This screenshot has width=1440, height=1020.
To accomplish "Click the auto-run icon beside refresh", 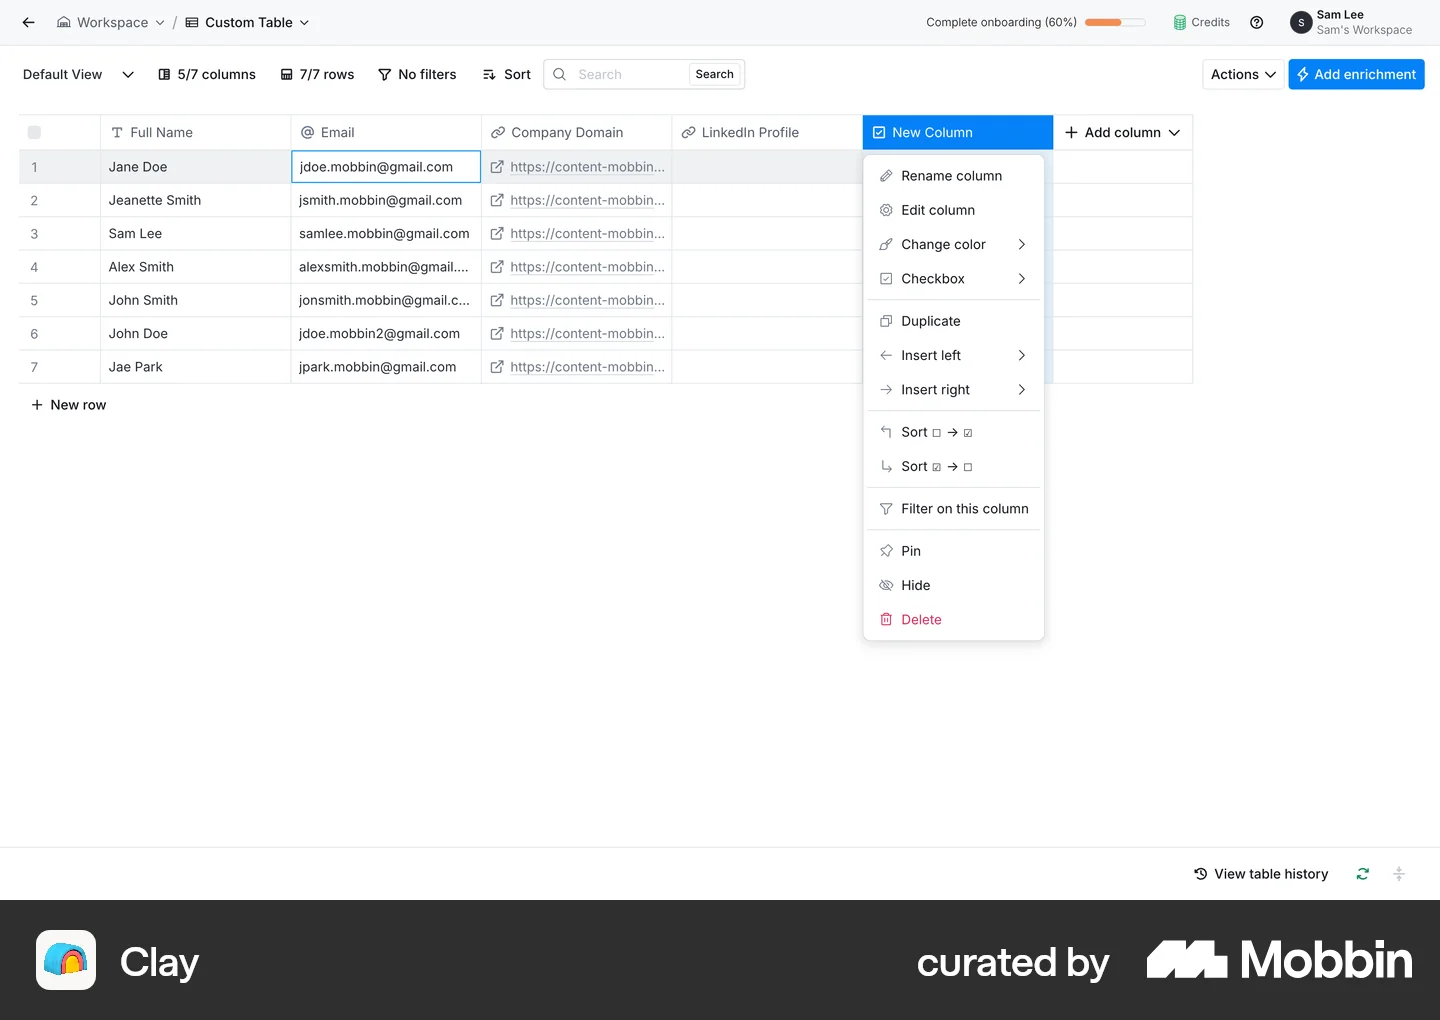I will pyautogui.click(x=1399, y=874).
